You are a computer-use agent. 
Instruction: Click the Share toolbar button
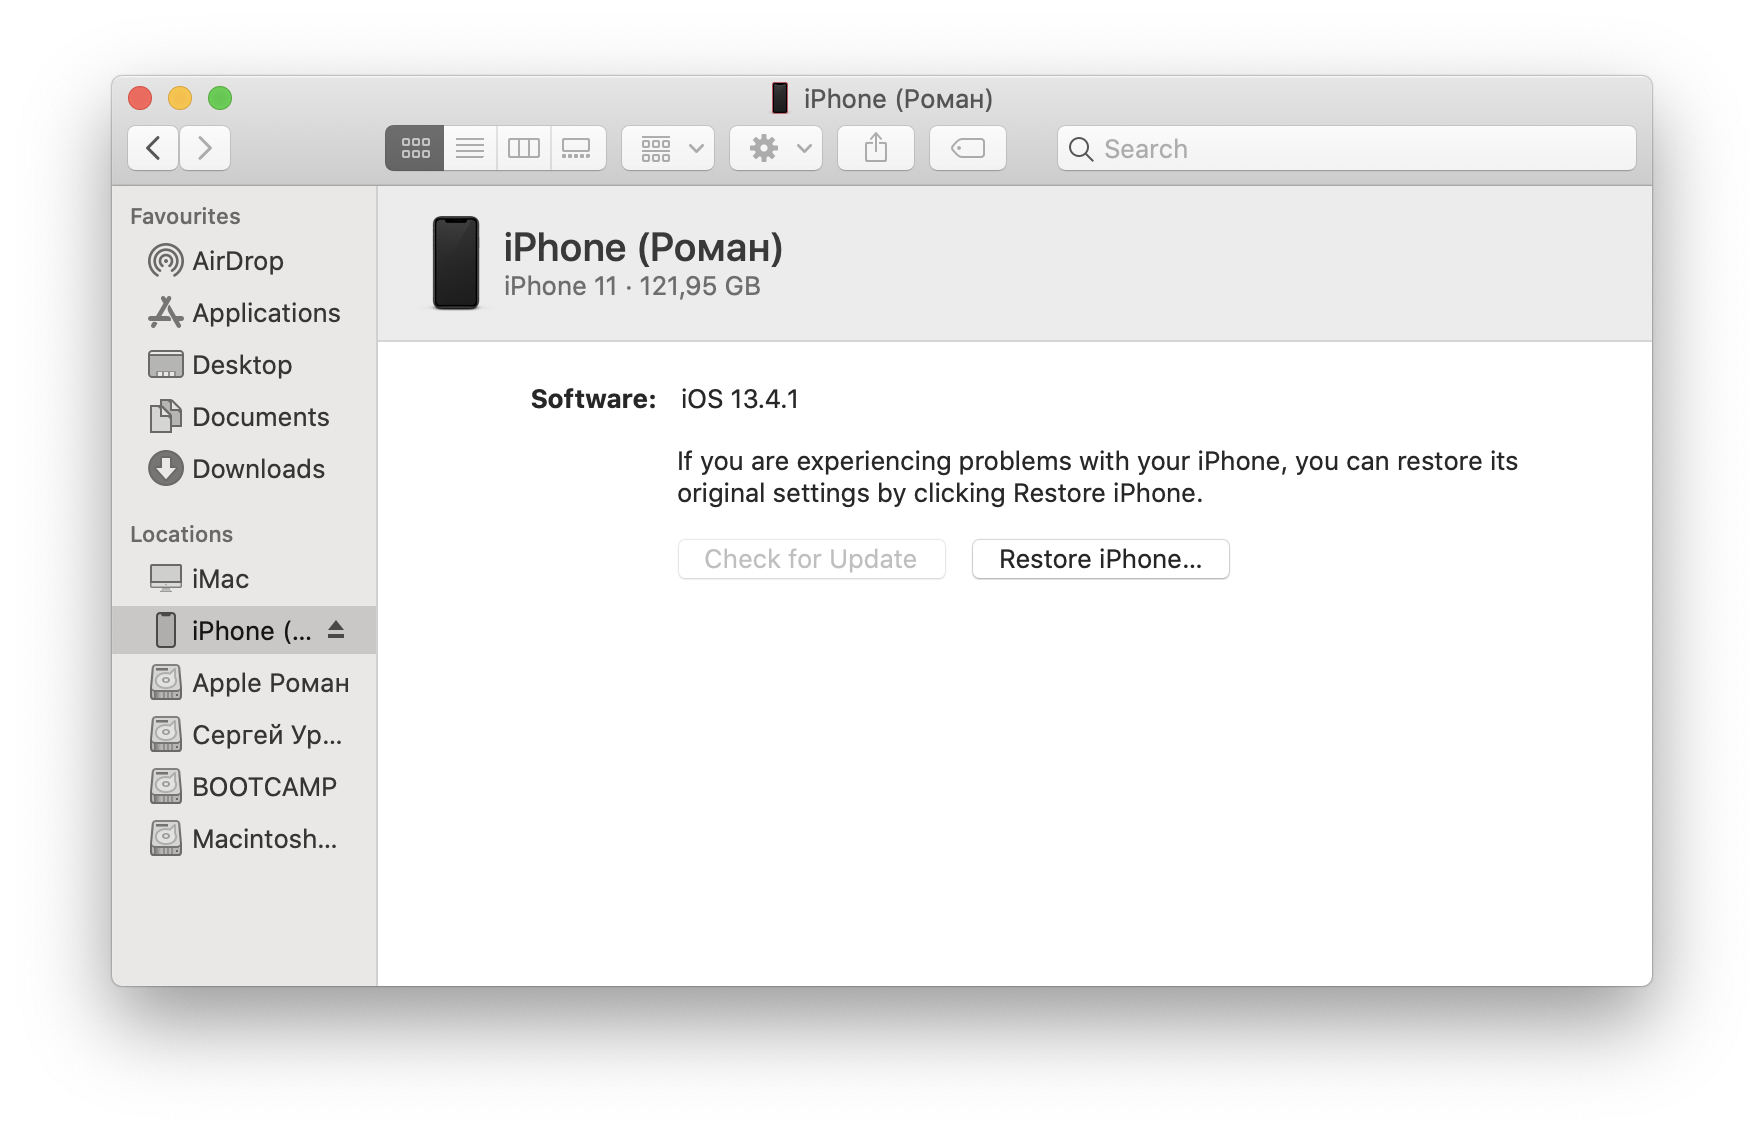[876, 149]
